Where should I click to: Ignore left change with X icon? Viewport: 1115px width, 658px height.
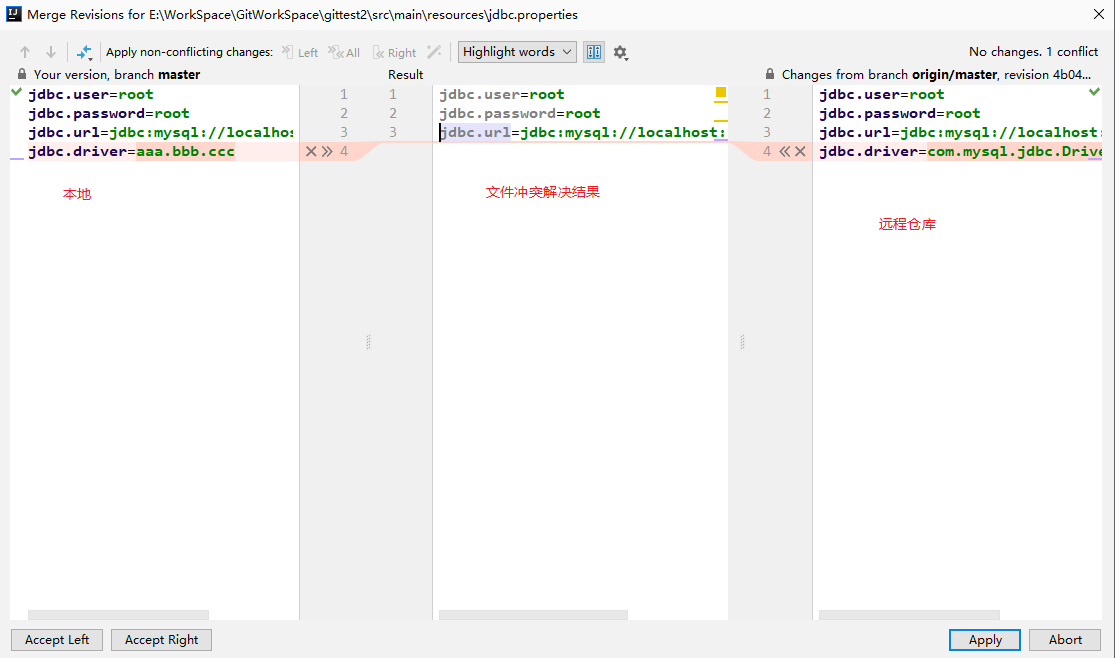coord(311,151)
